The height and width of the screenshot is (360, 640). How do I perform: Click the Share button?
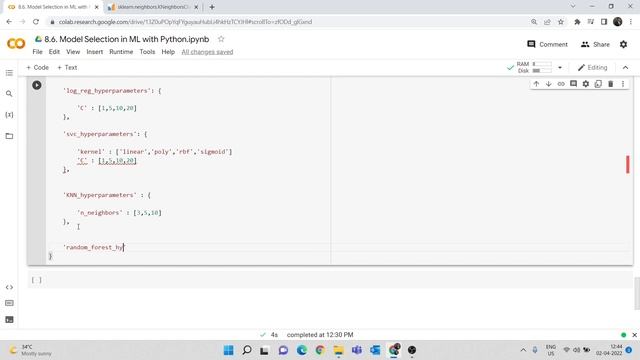point(595,44)
